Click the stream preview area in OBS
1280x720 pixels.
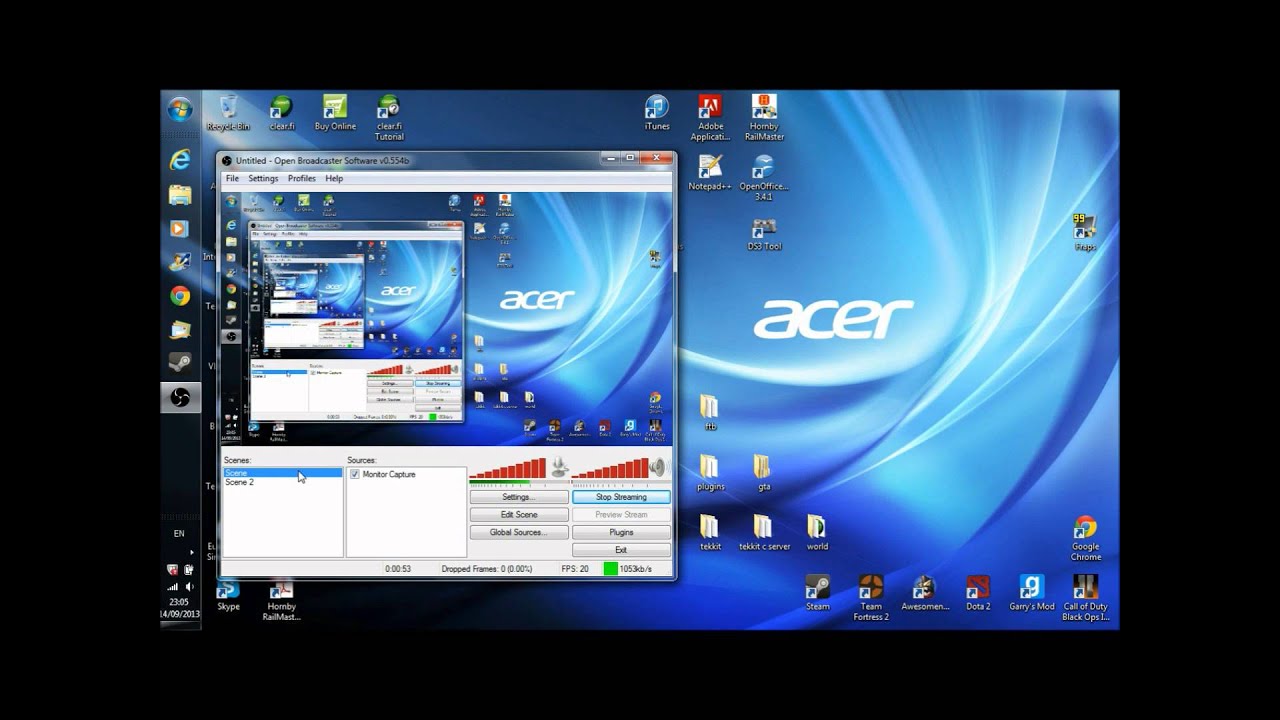[446, 318]
